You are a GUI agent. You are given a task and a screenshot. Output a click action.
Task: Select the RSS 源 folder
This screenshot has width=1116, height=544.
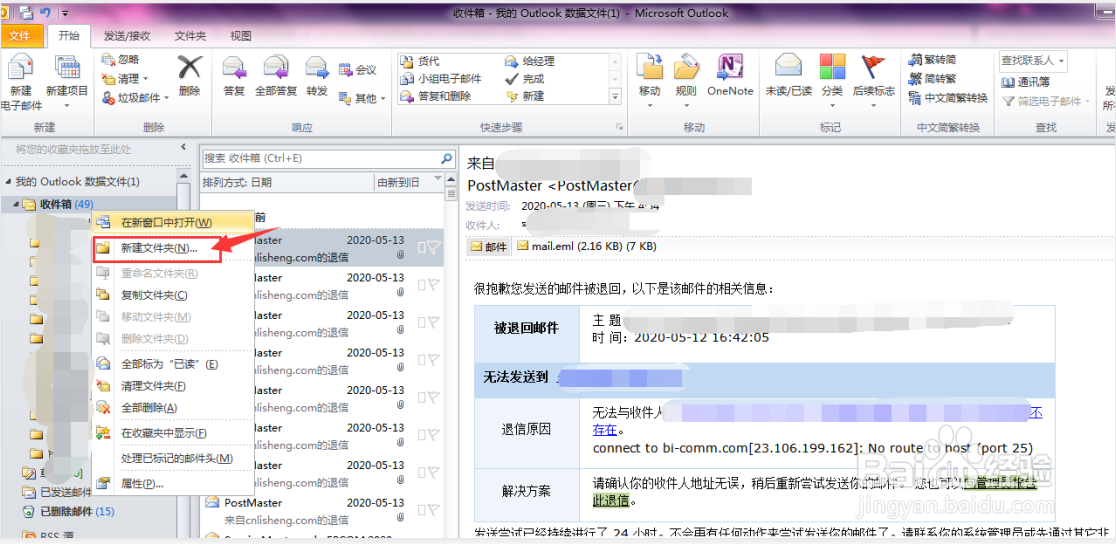point(48,535)
